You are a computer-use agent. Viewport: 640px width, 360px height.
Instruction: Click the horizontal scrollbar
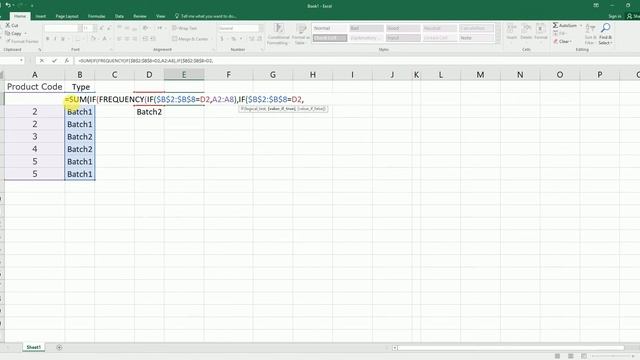(511, 348)
